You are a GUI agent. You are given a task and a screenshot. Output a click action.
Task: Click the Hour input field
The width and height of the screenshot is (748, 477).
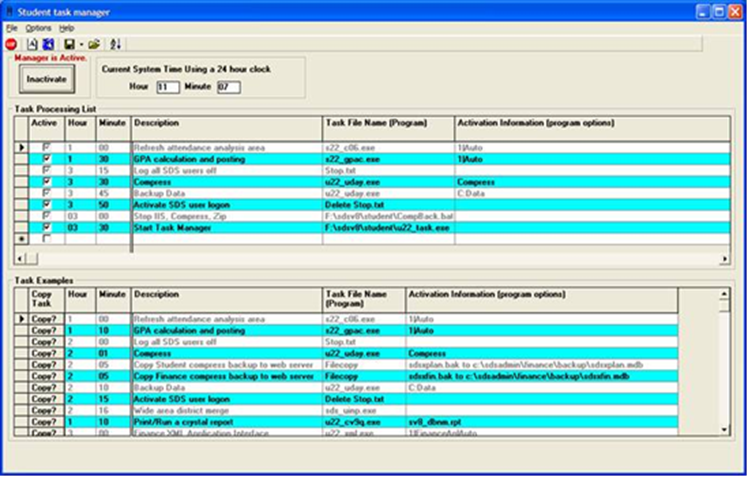(166, 87)
